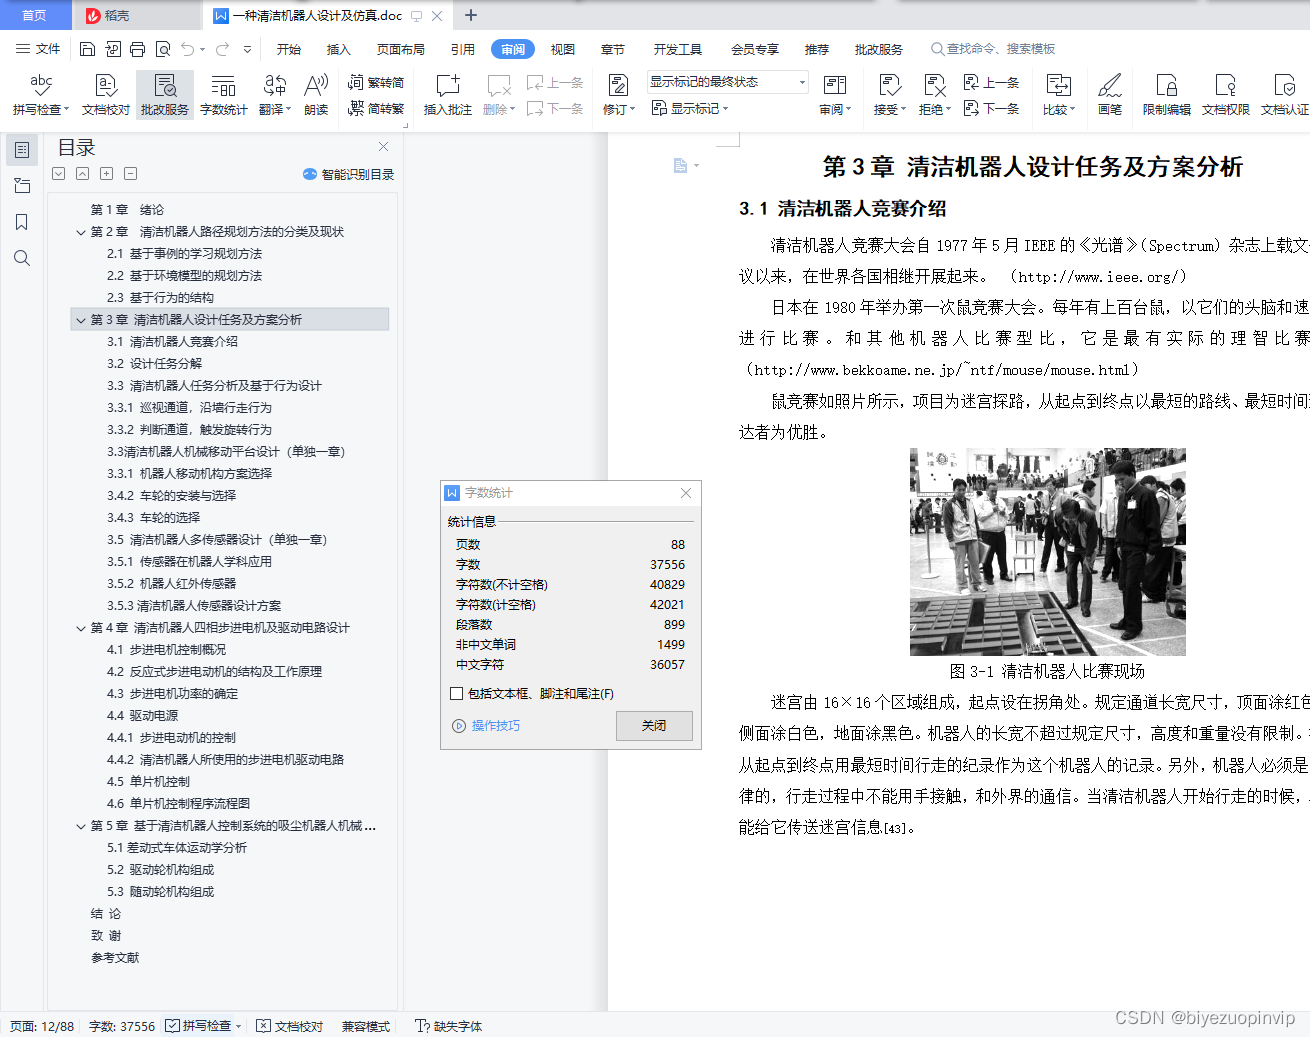Viewport: 1310px width, 1037px height.
Task: Switch to the 开发工具 ribbon tab
Action: click(x=678, y=49)
